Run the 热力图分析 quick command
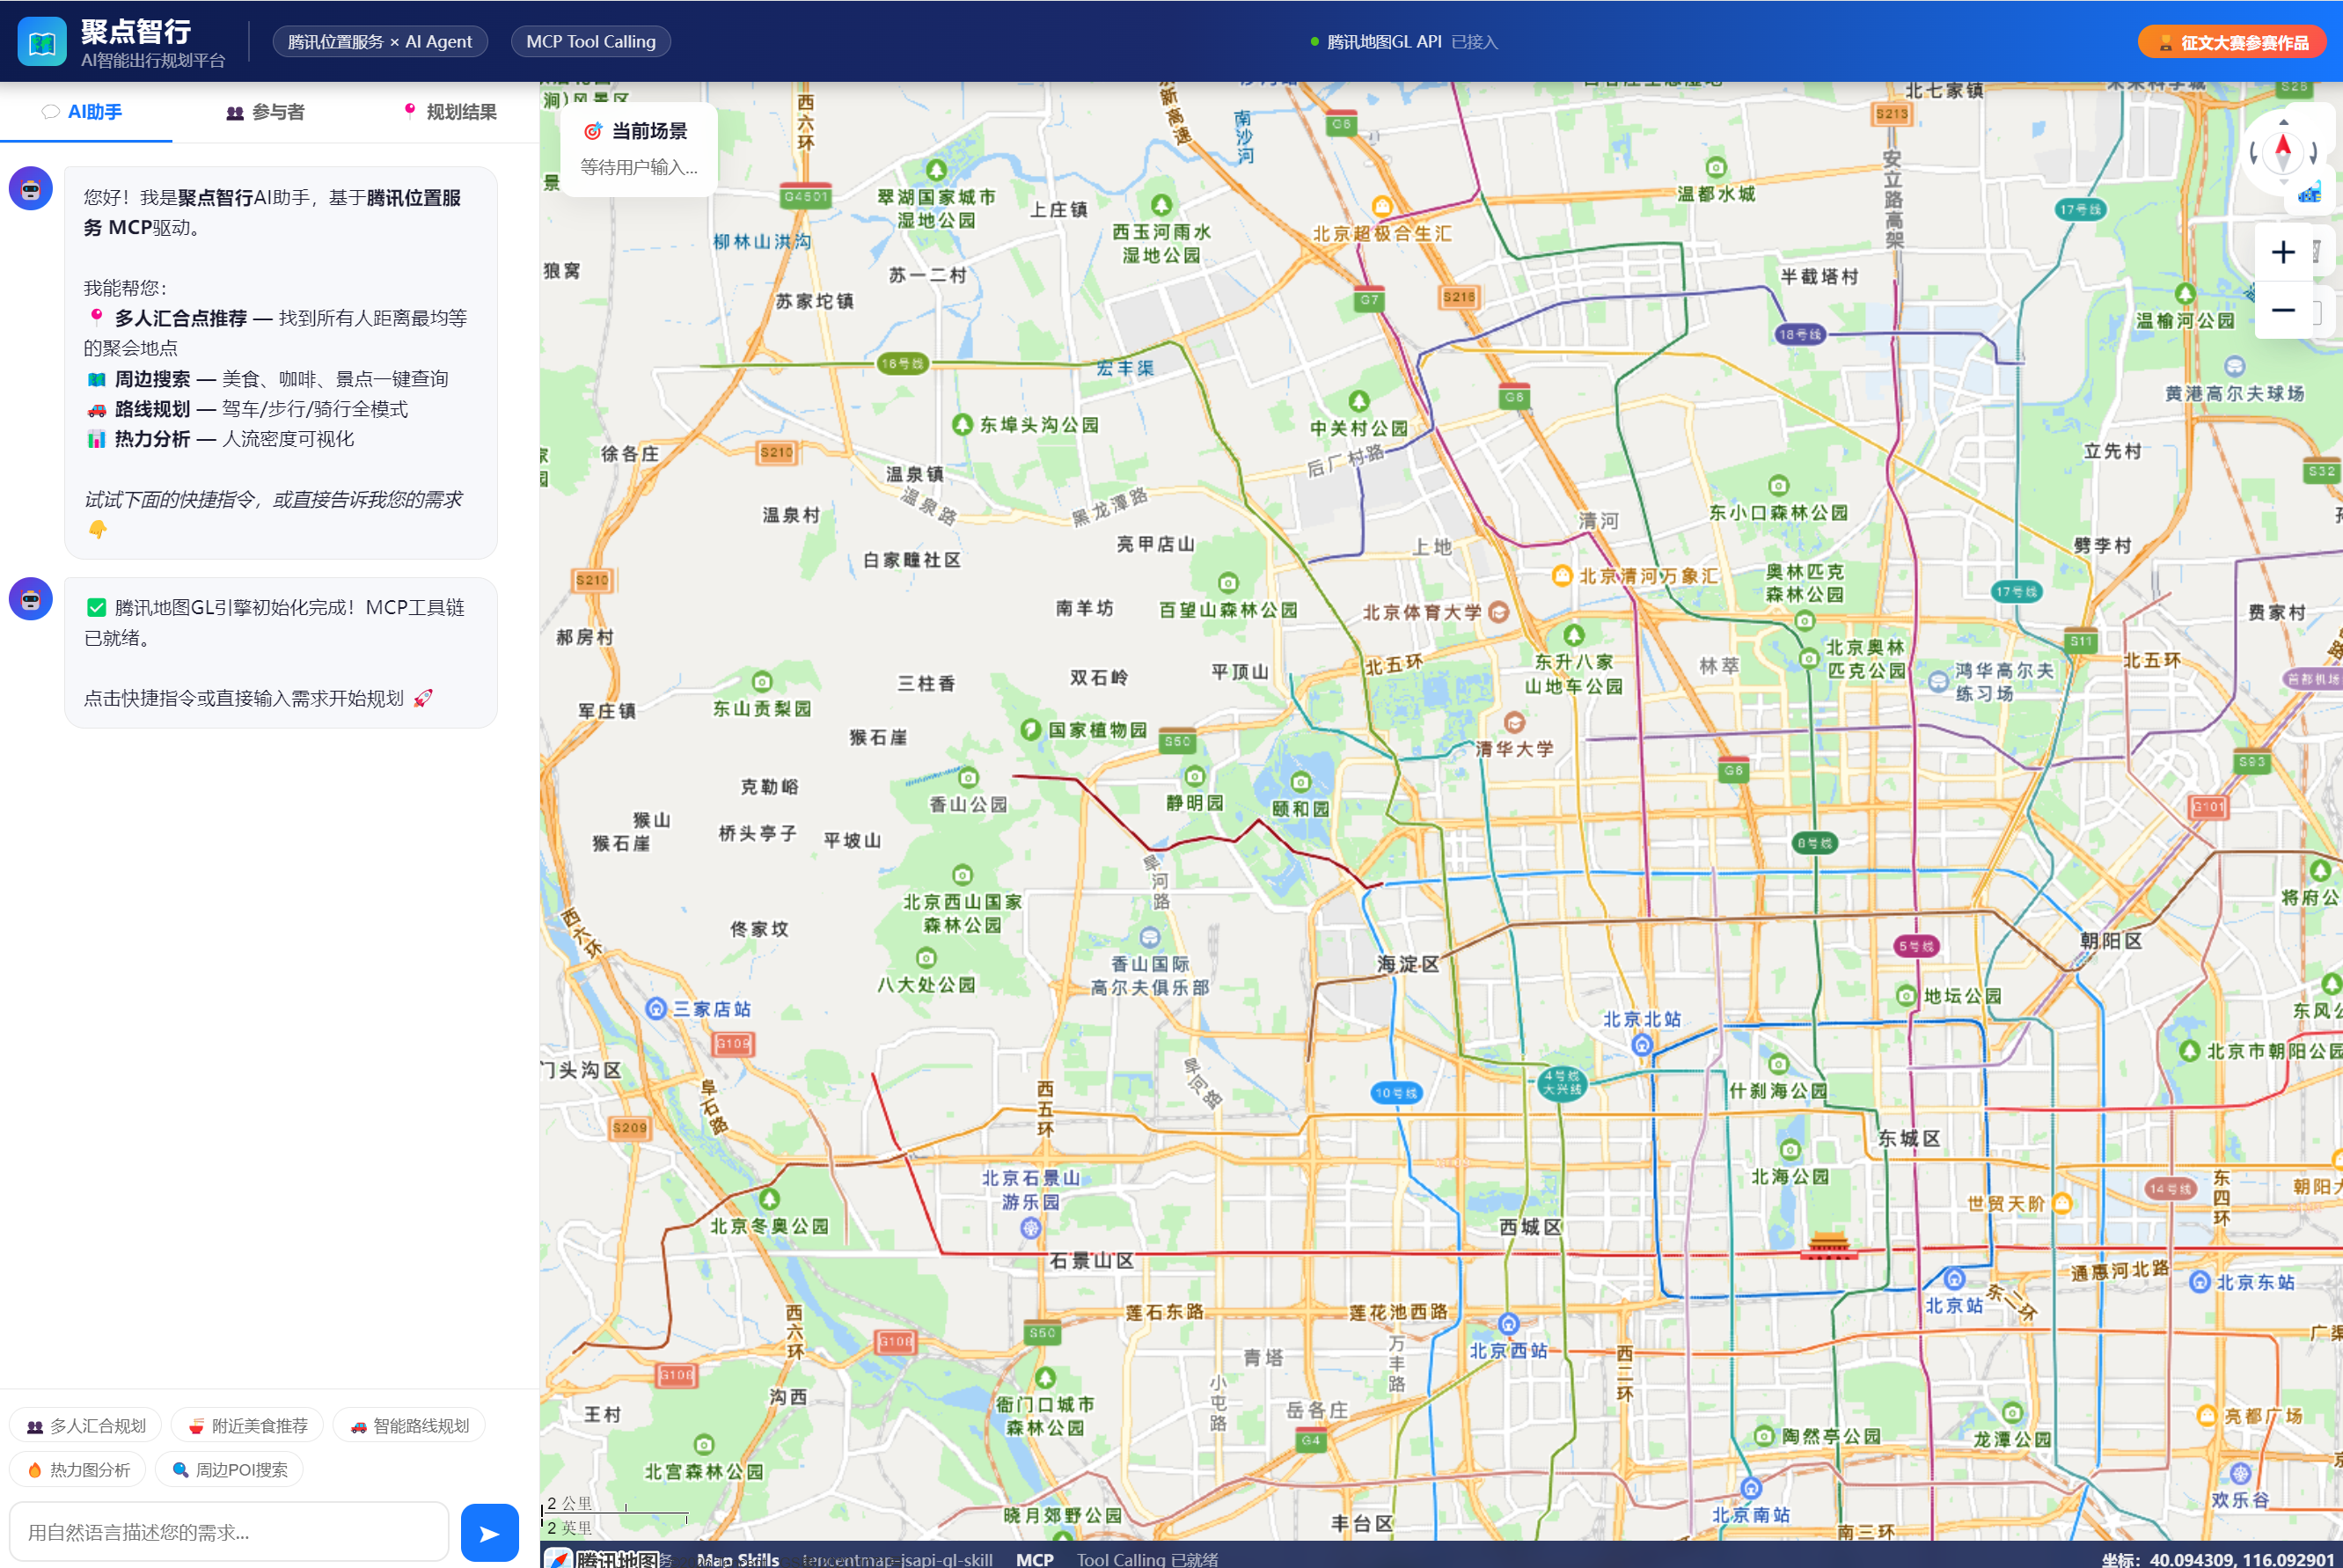Screen dimensions: 2343x1568 coord(78,1470)
